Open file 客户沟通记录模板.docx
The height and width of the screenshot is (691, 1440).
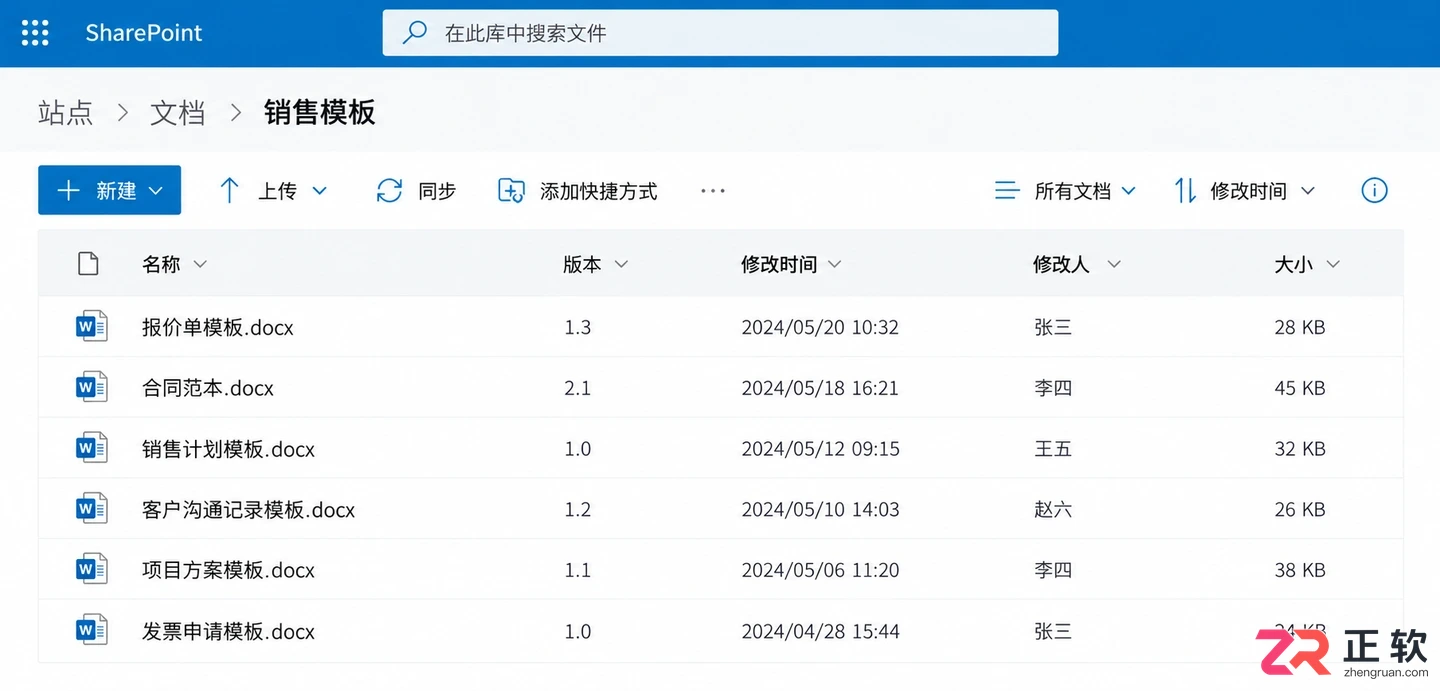(249, 510)
